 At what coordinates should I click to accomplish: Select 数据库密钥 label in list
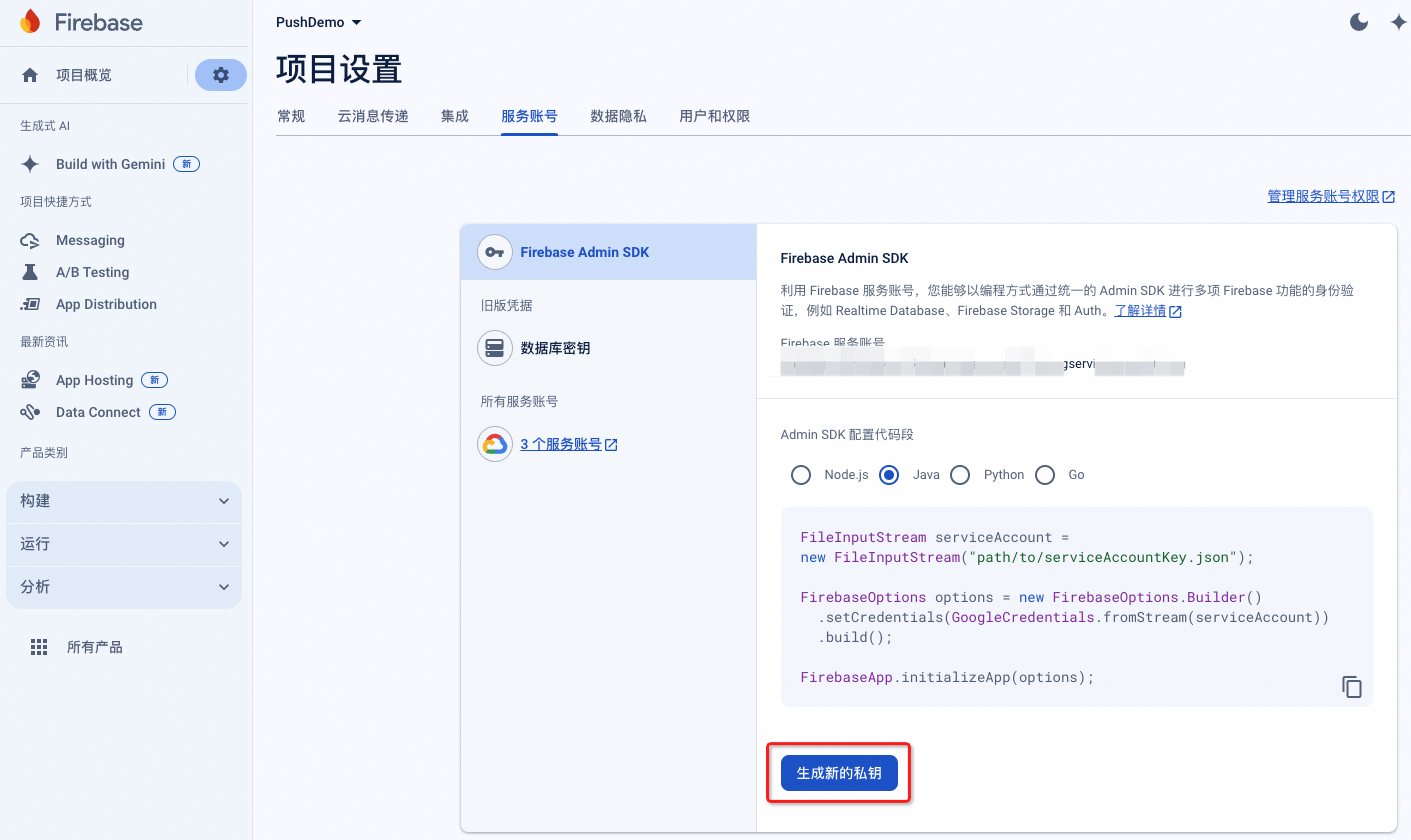point(555,348)
